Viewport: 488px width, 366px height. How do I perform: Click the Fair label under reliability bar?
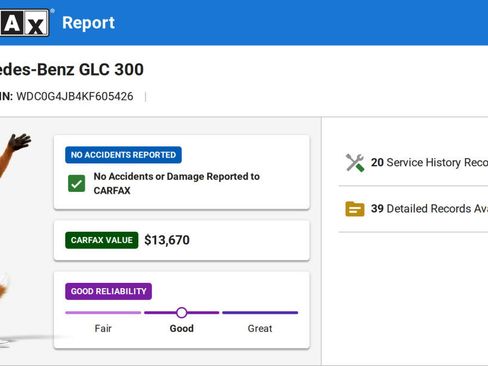point(103,329)
